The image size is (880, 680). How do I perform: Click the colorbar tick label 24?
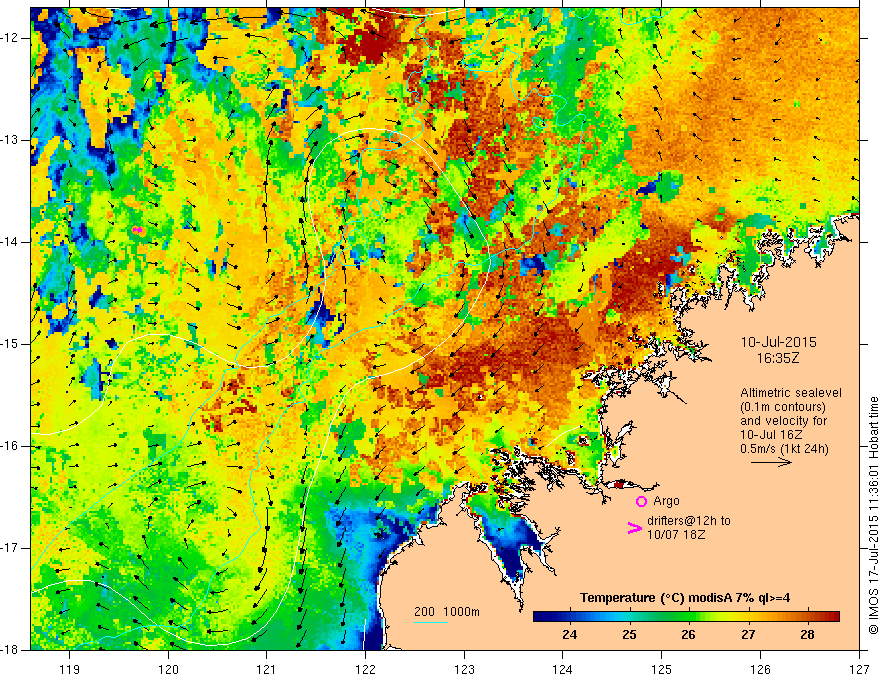click(570, 635)
